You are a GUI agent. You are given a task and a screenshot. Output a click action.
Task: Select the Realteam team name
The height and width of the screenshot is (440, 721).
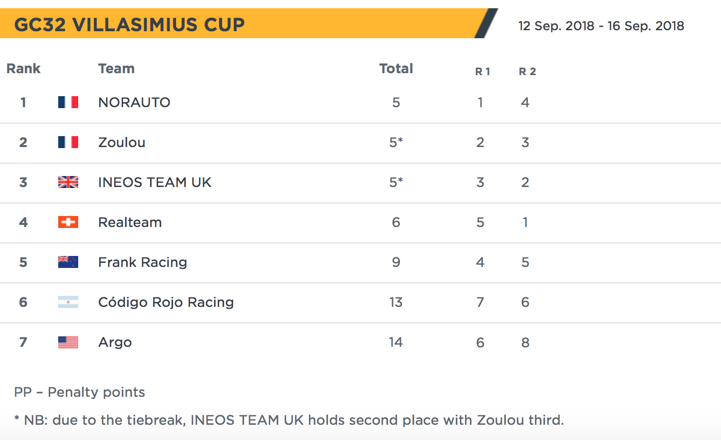point(130,222)
